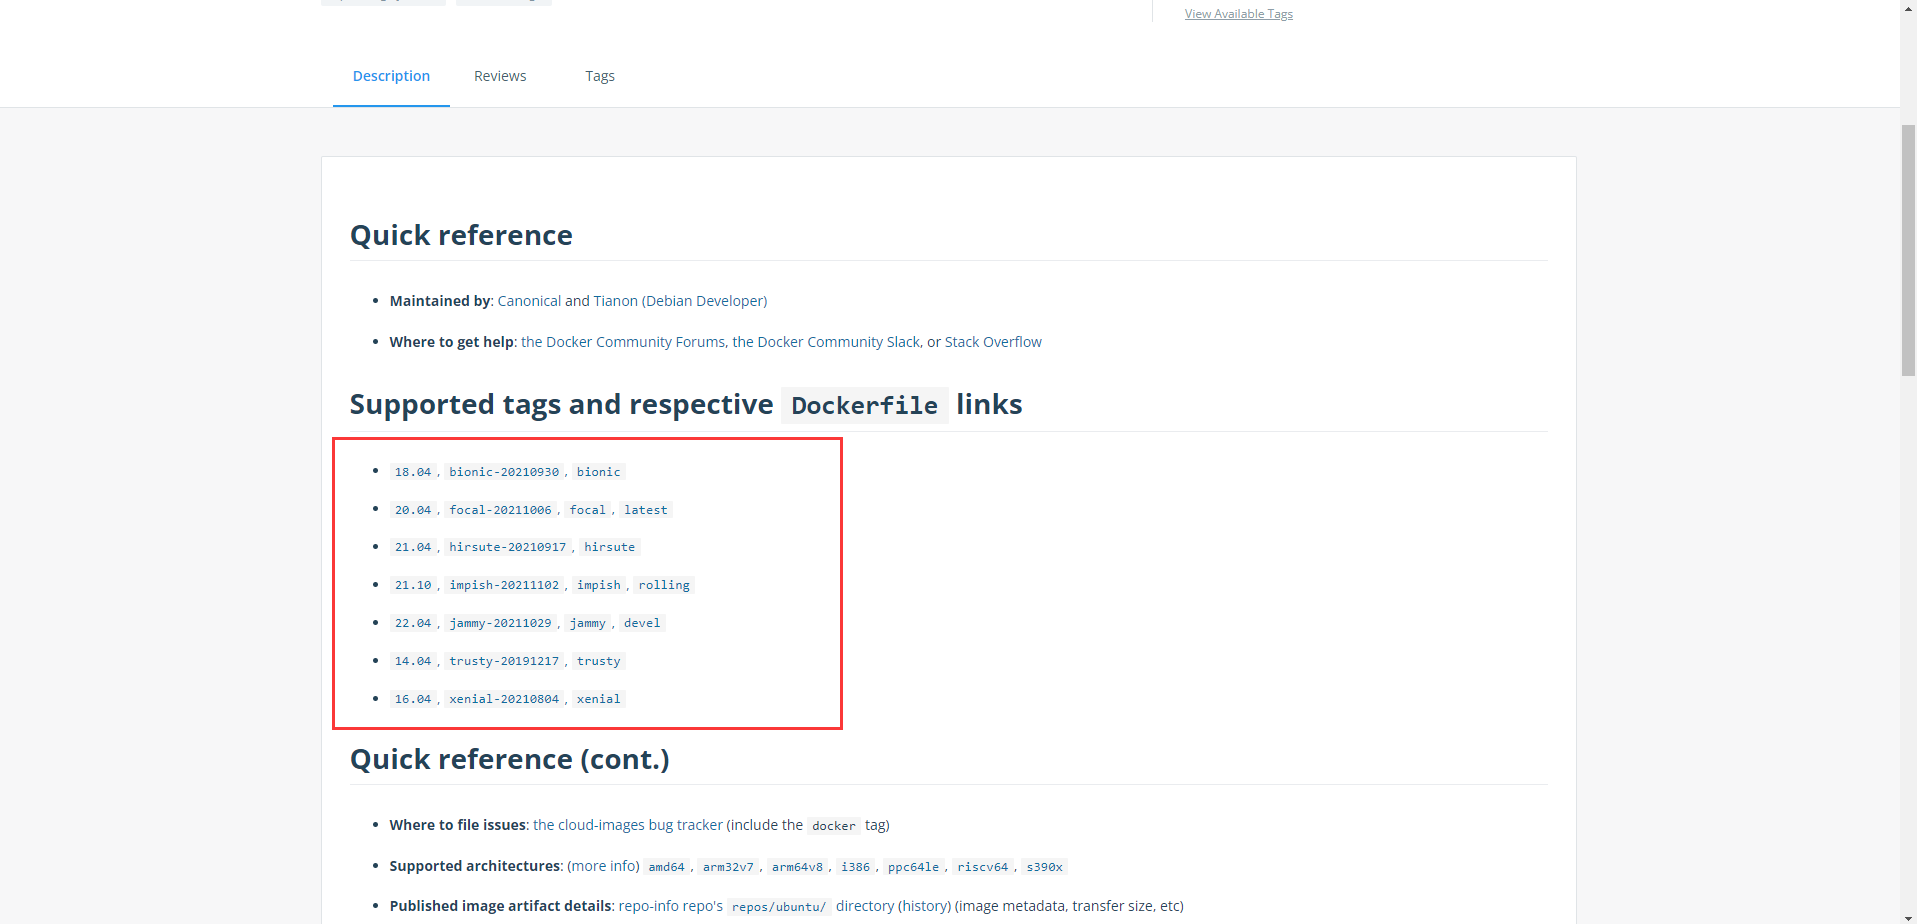Viewport: 1917px width, 924px height.
Task: Open the 21.10 tag link
Action: pyautogui.click(x=413, y=585)
